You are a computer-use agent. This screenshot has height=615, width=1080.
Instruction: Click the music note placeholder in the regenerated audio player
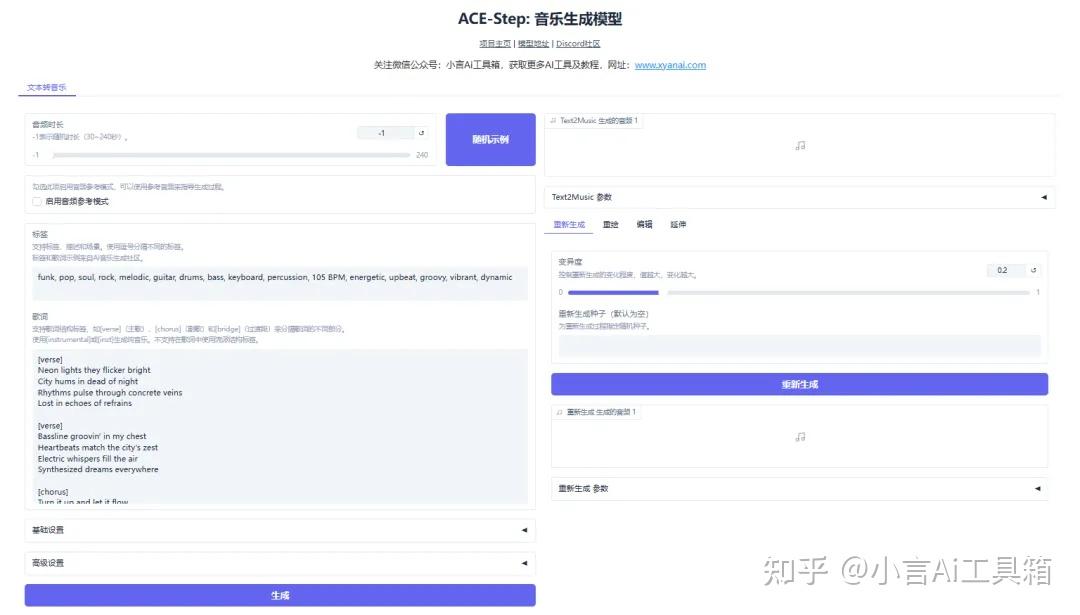pos(800,437)
